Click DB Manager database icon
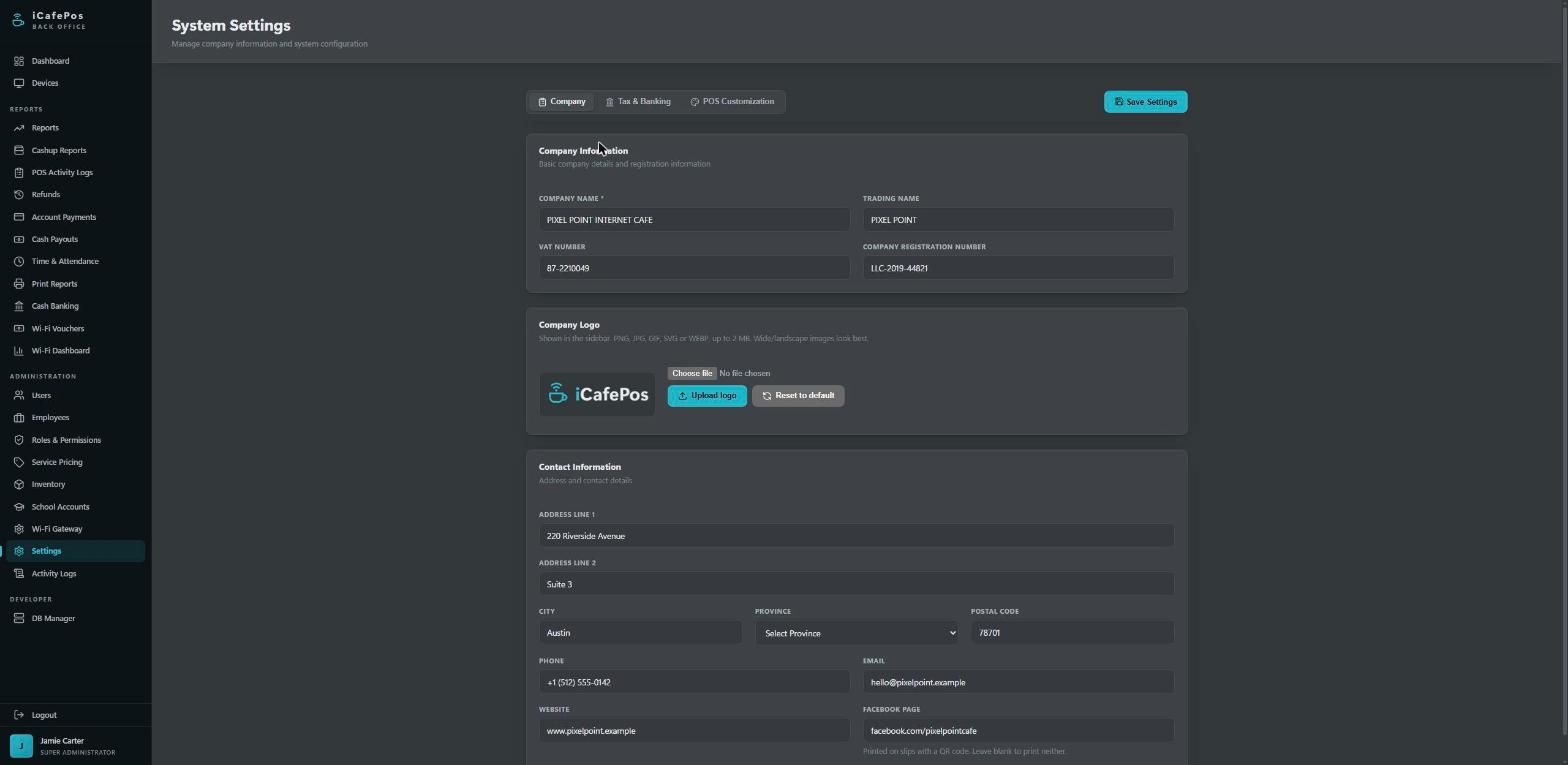The height and width of the screenshot is (765, 1568). pos(19,618)
